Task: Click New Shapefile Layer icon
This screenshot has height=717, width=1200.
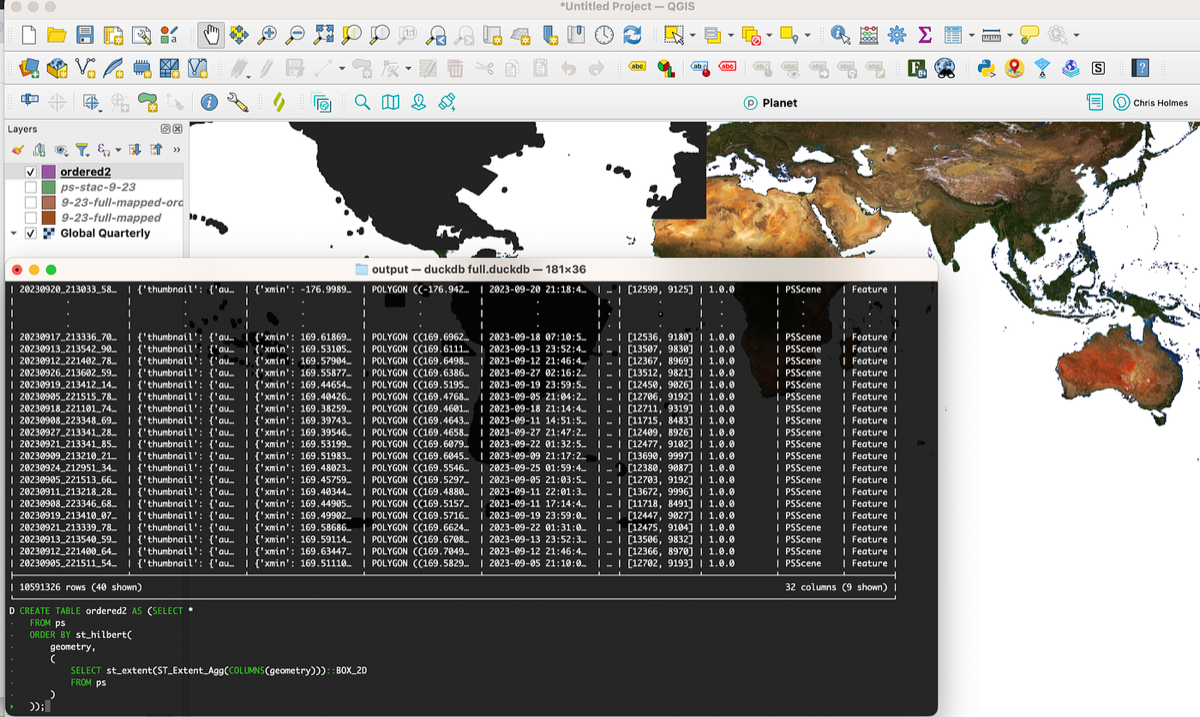Action: [86, 68]
